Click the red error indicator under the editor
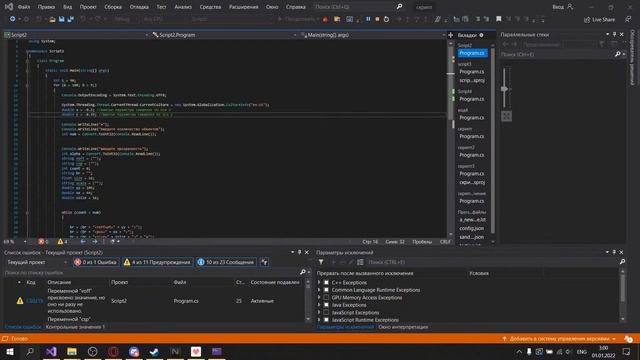 click(x=43, y=242)
